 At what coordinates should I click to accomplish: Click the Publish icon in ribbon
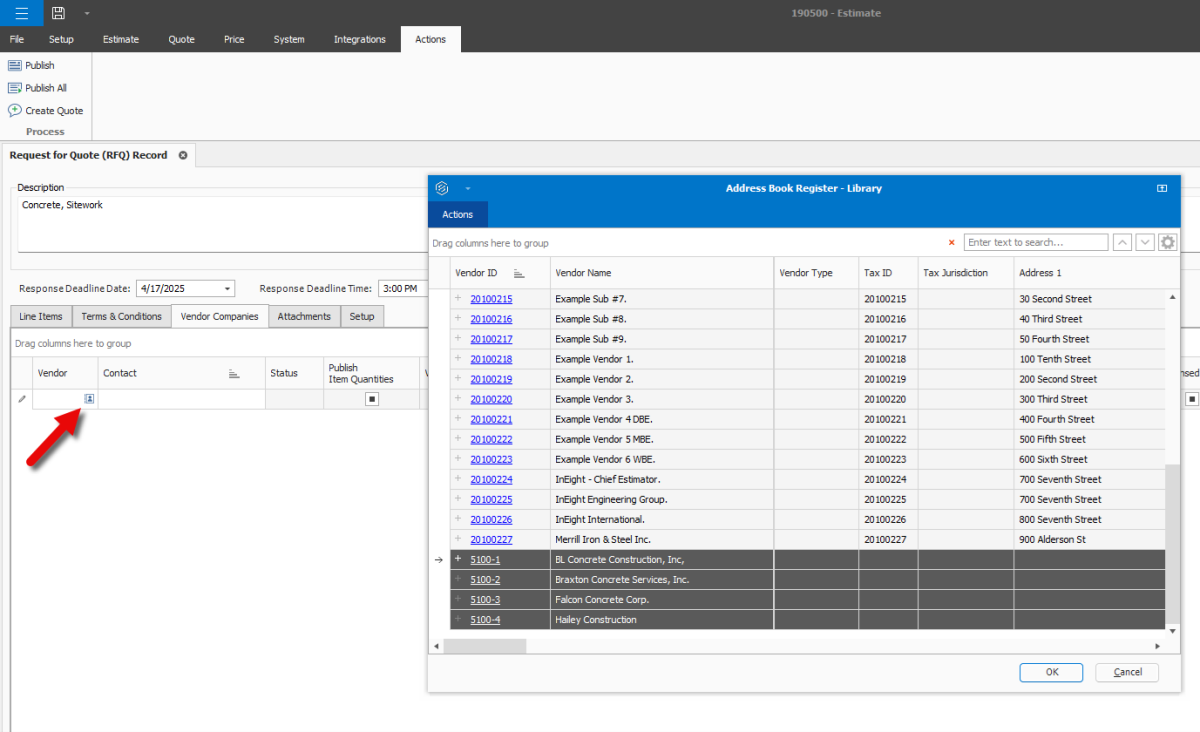pyautogui.click(x=15, y=65)
